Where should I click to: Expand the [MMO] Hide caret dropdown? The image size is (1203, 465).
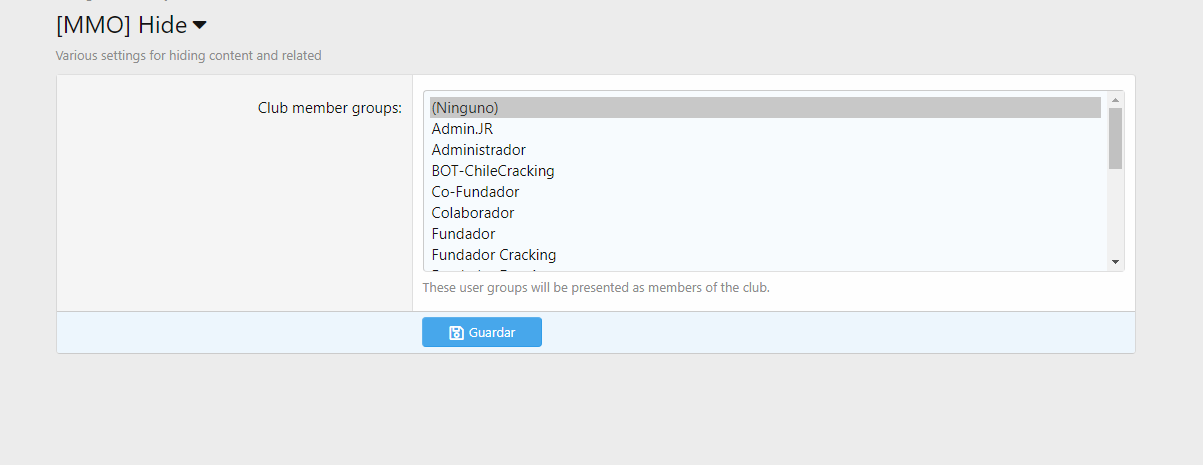pyautogui.click(x=200, y=26)
